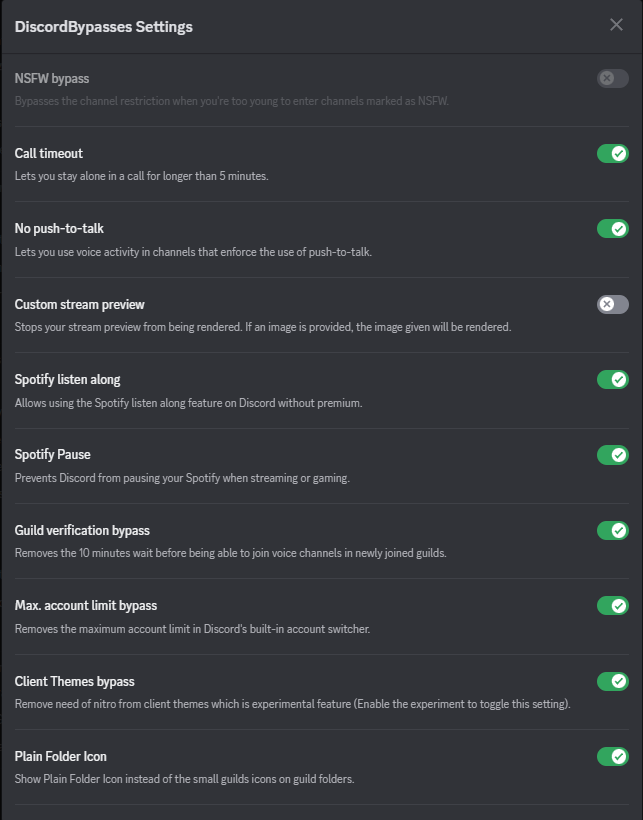Toggle the Max. account limit bypass switch
The image size is (643, 820).
pos(613,606)
